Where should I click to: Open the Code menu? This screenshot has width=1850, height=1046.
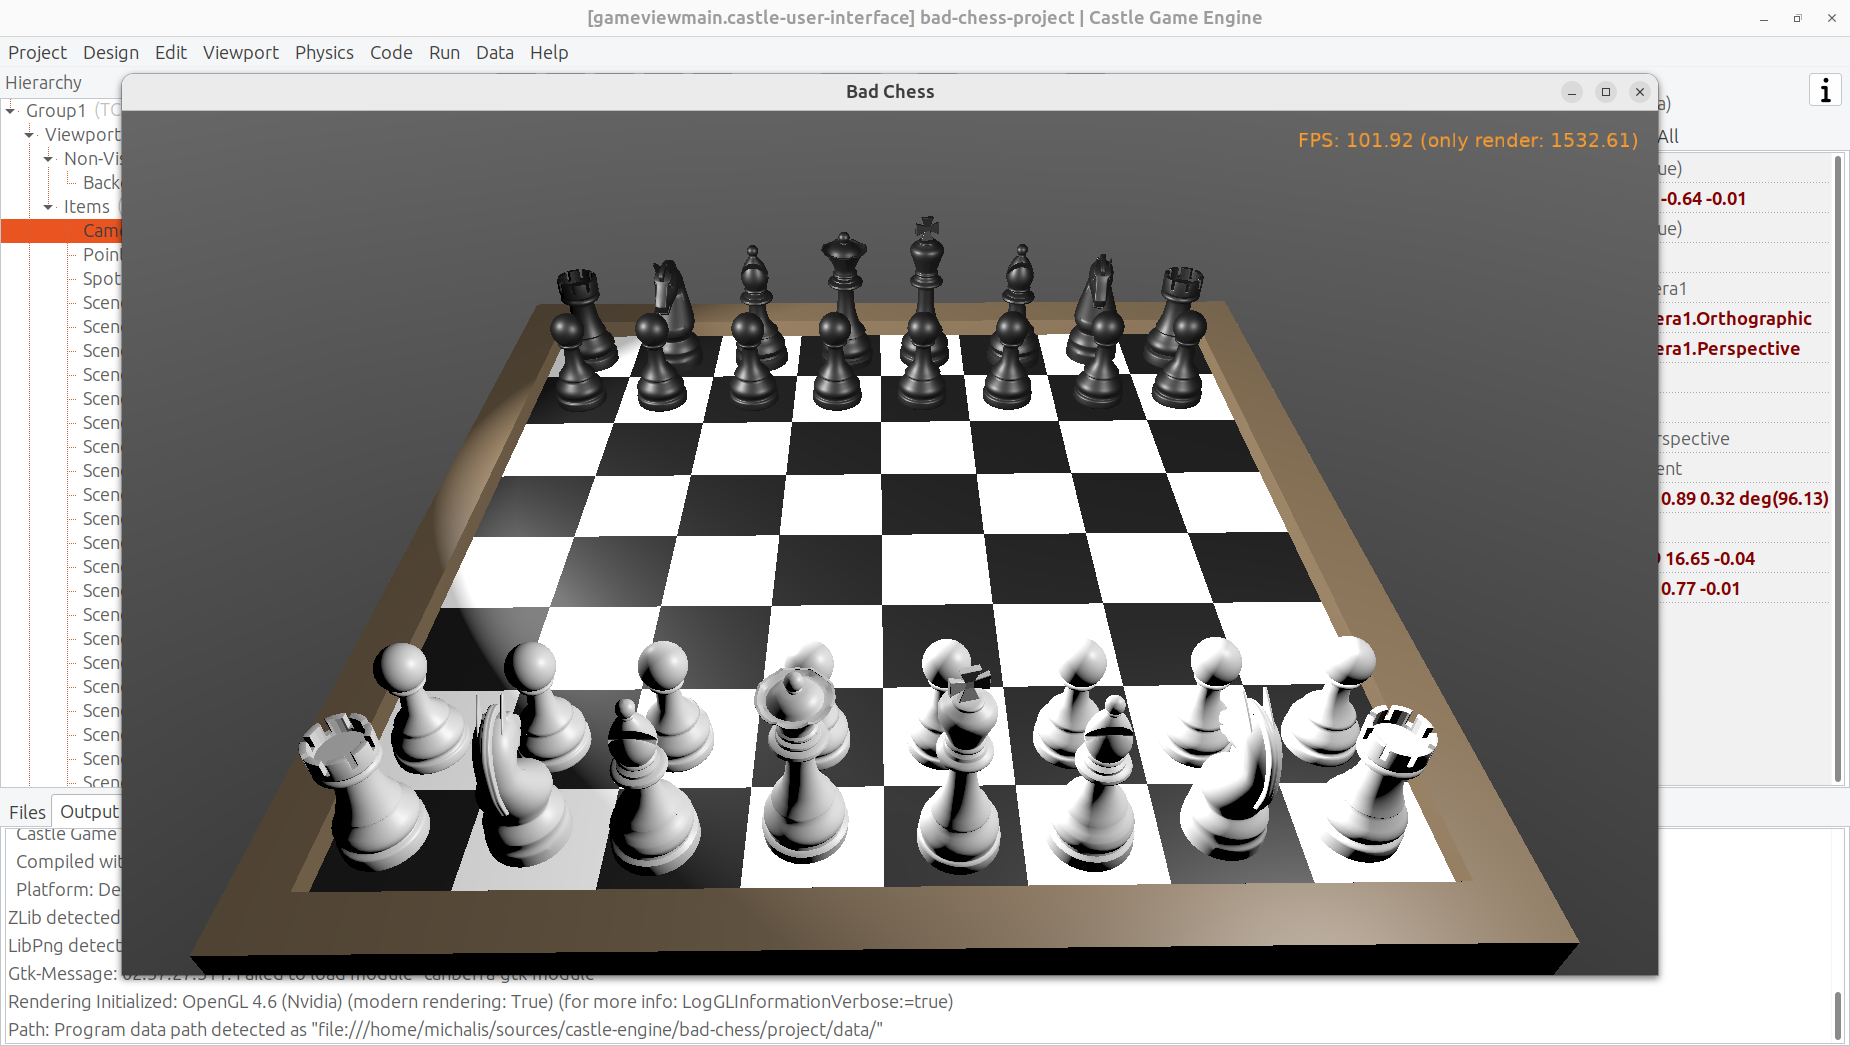tap(391, 52)
